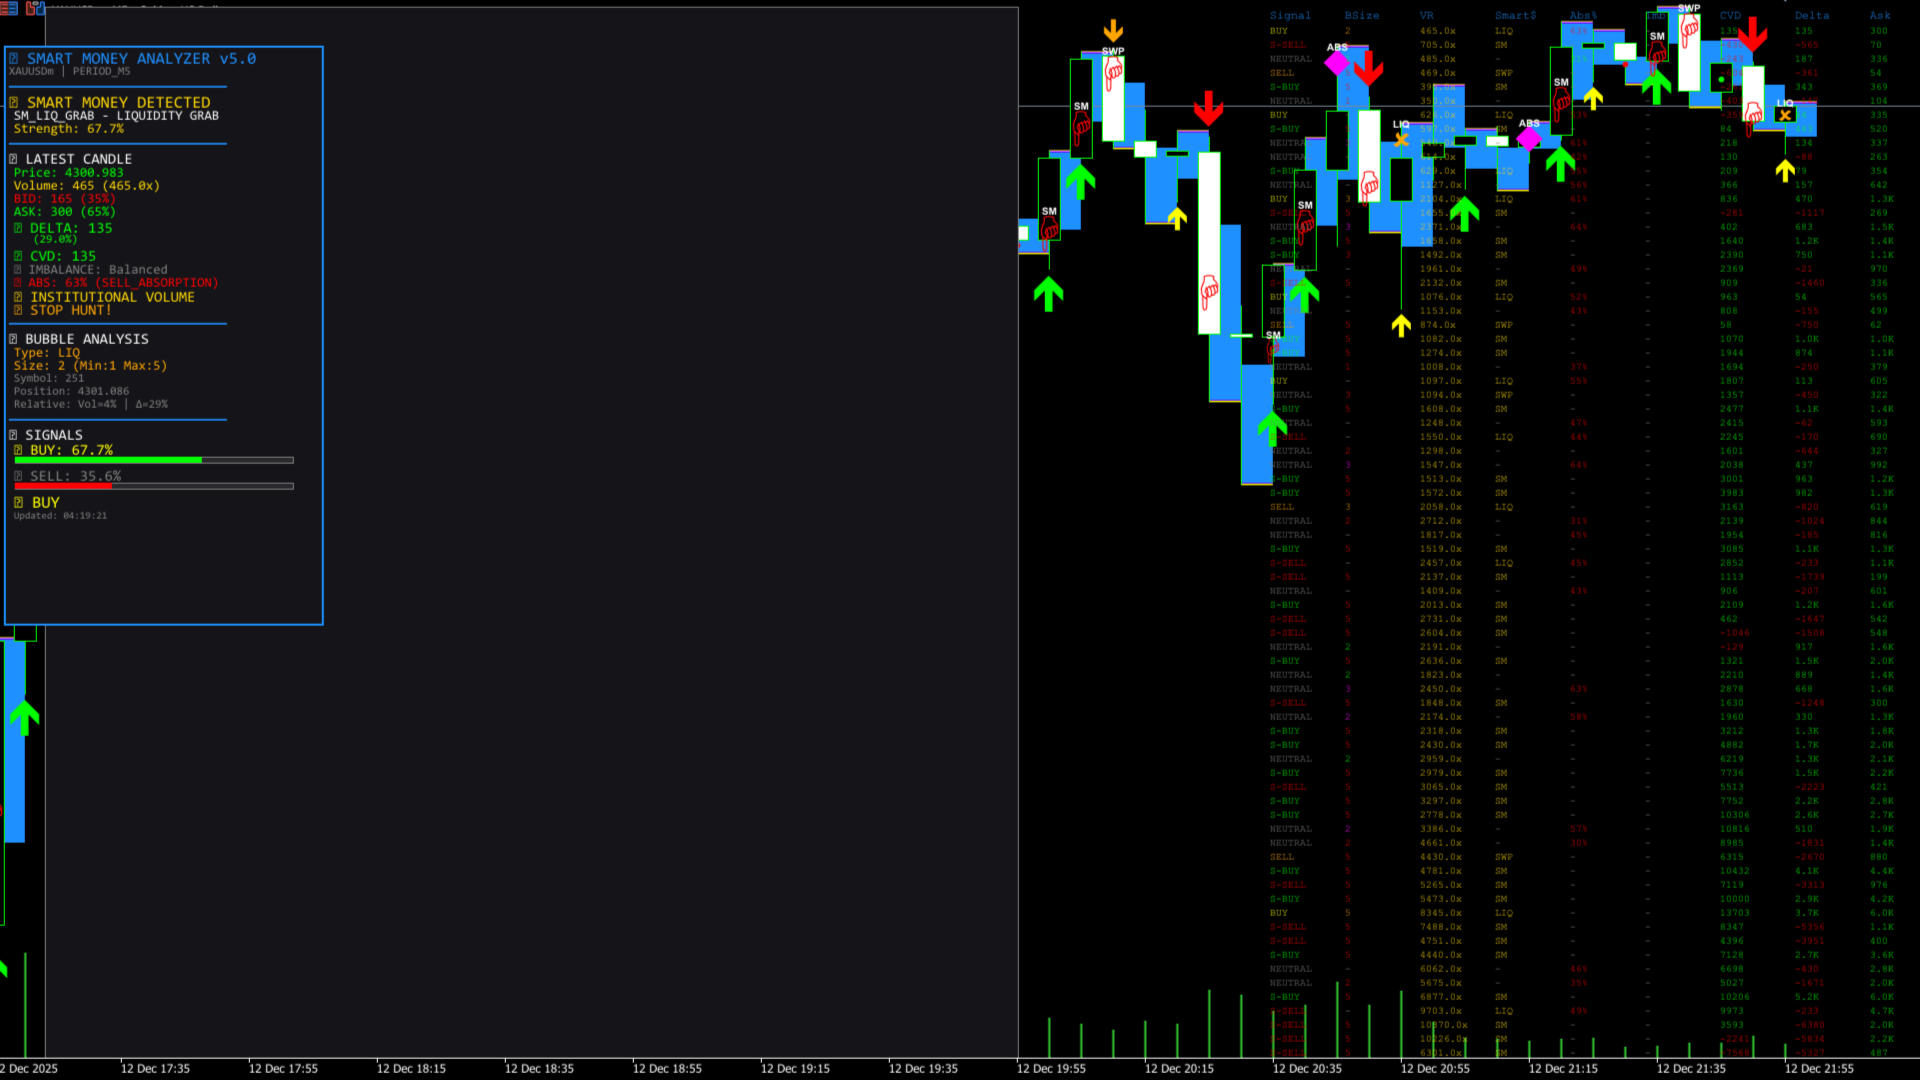Click the Signal column header
Image resolution: width=1920 pixels, height=1080 pixels.
pos(1290,16)
